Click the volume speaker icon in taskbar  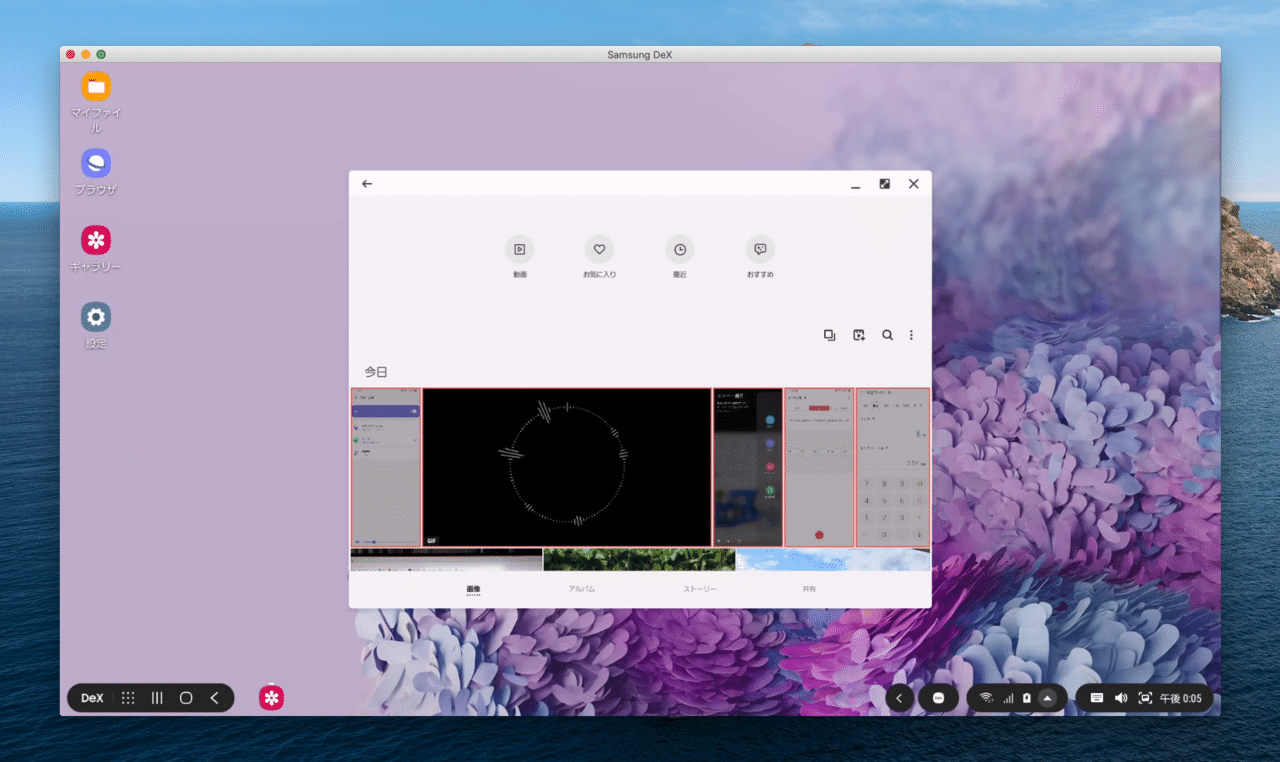(x=1121, y=698)
